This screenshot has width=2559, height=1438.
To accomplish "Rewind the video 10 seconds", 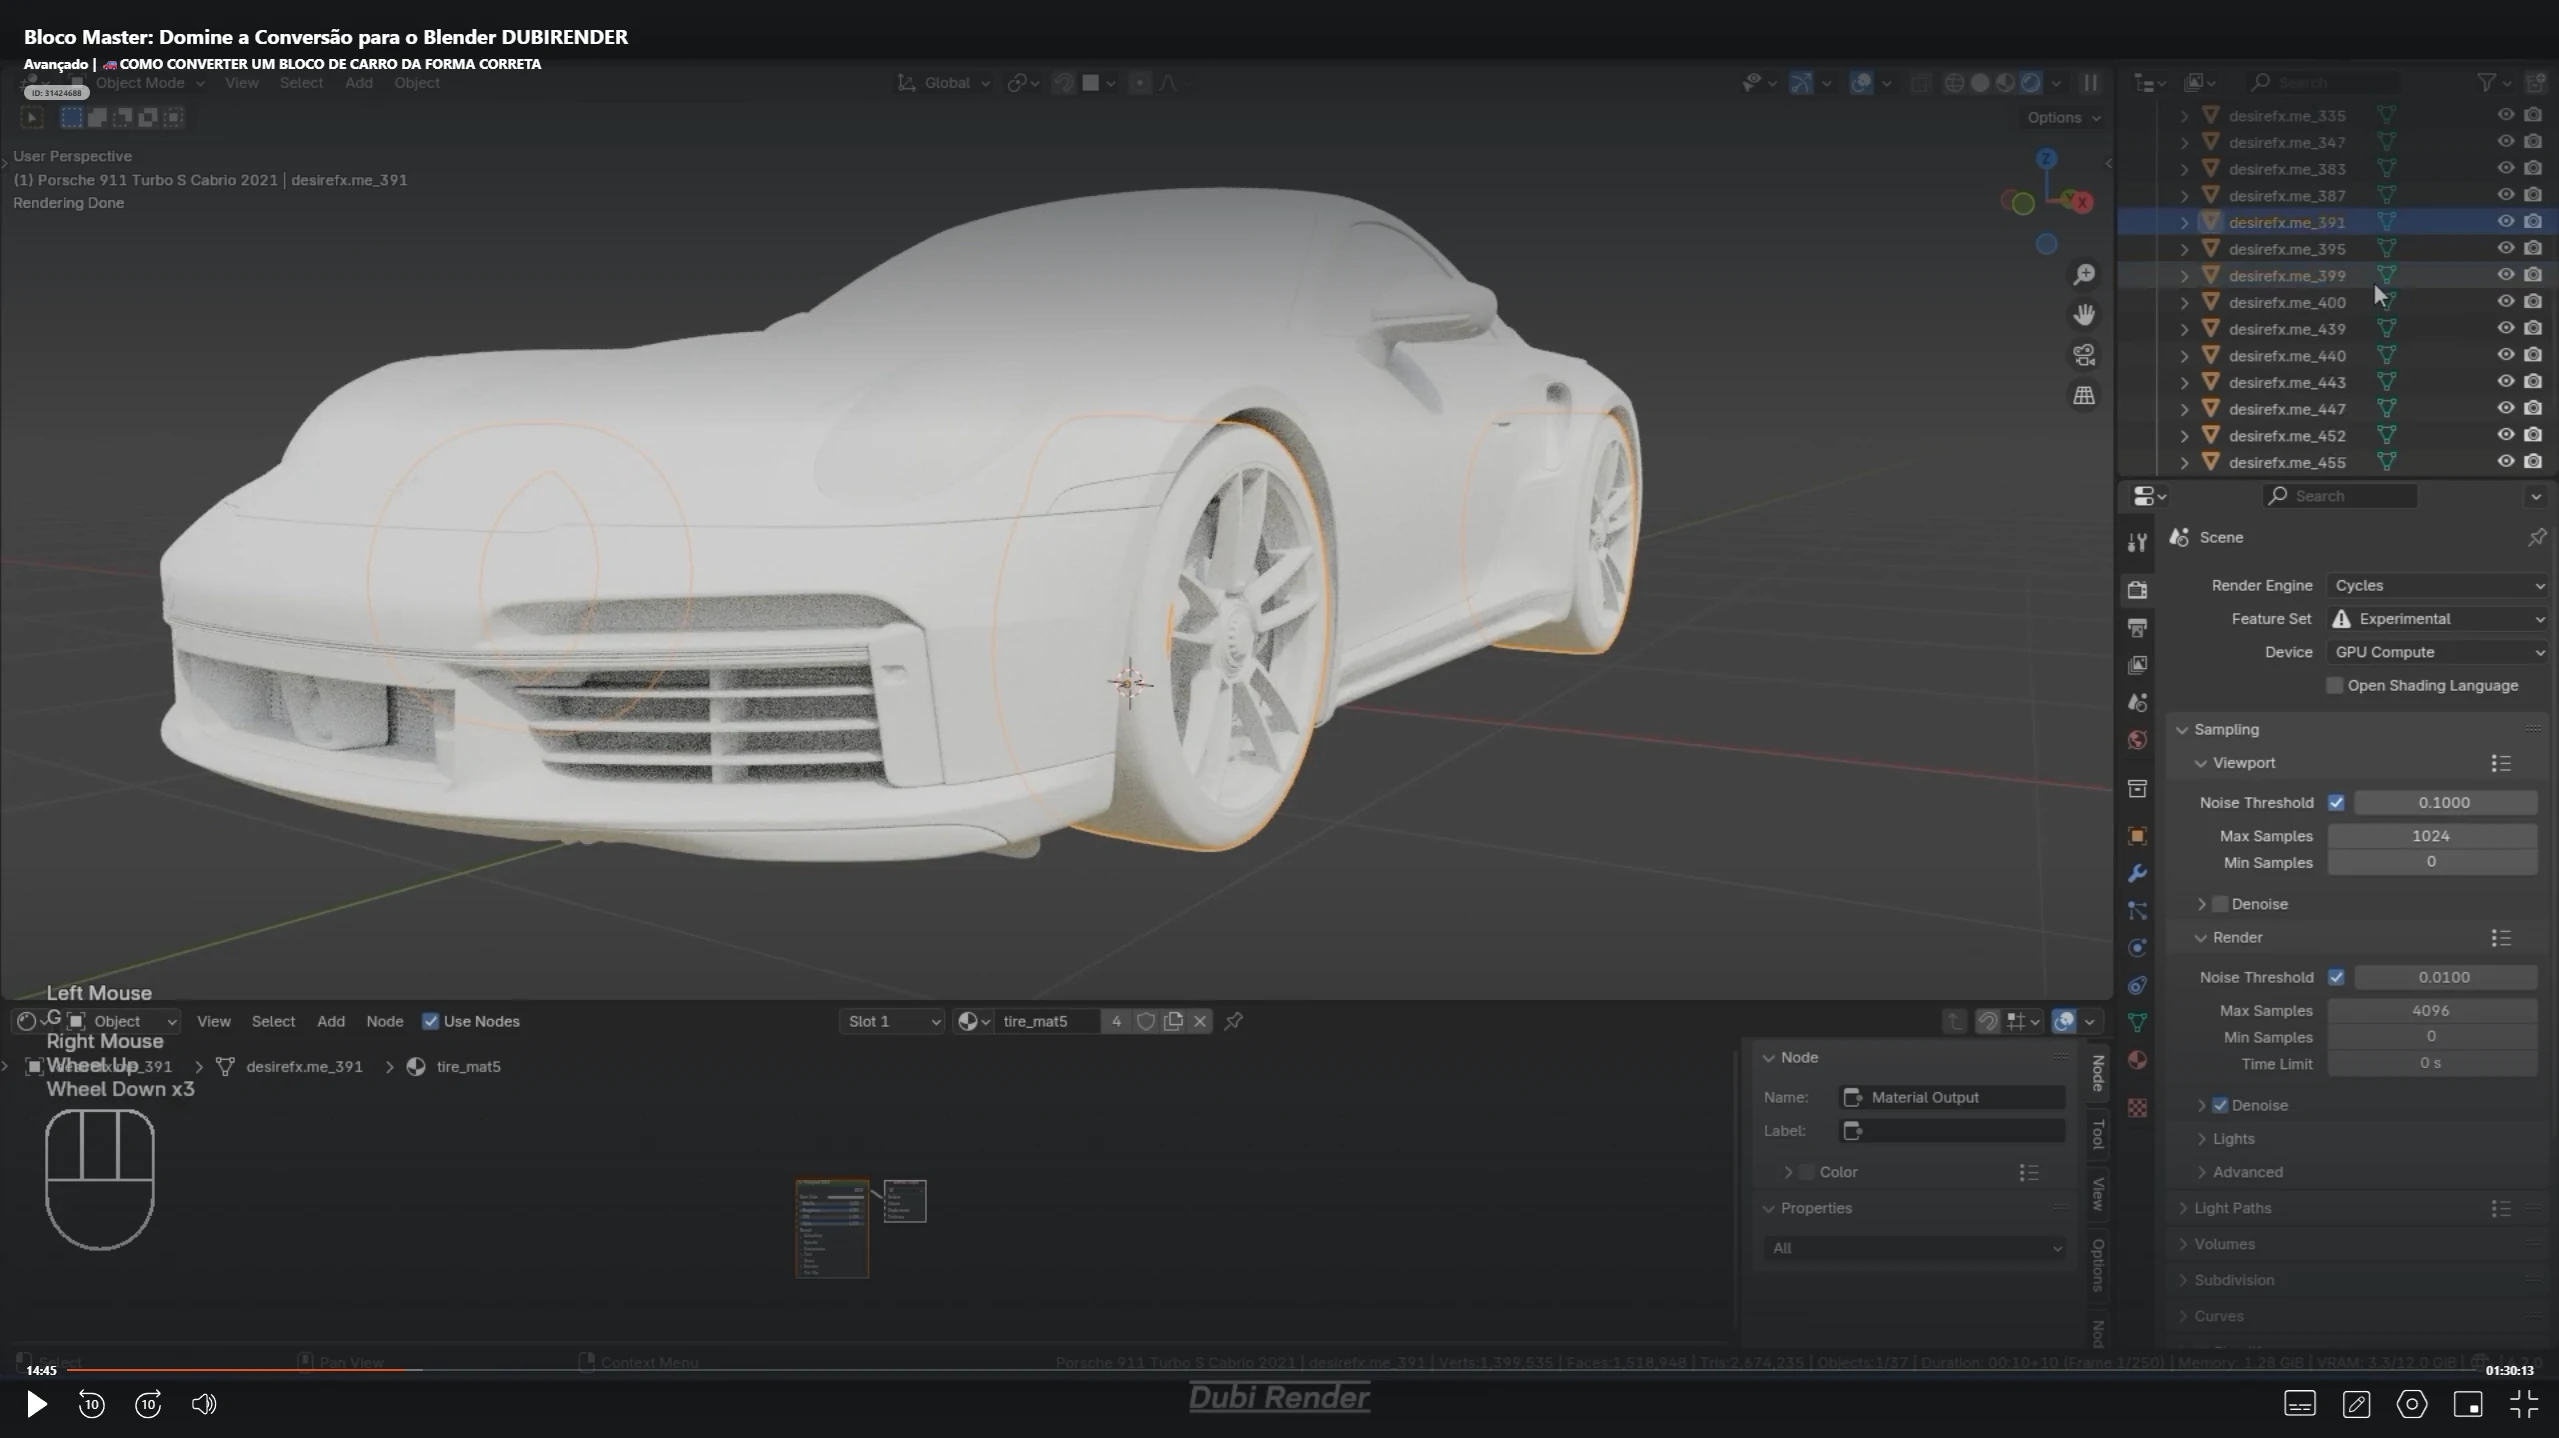I will click(91, 1404).
